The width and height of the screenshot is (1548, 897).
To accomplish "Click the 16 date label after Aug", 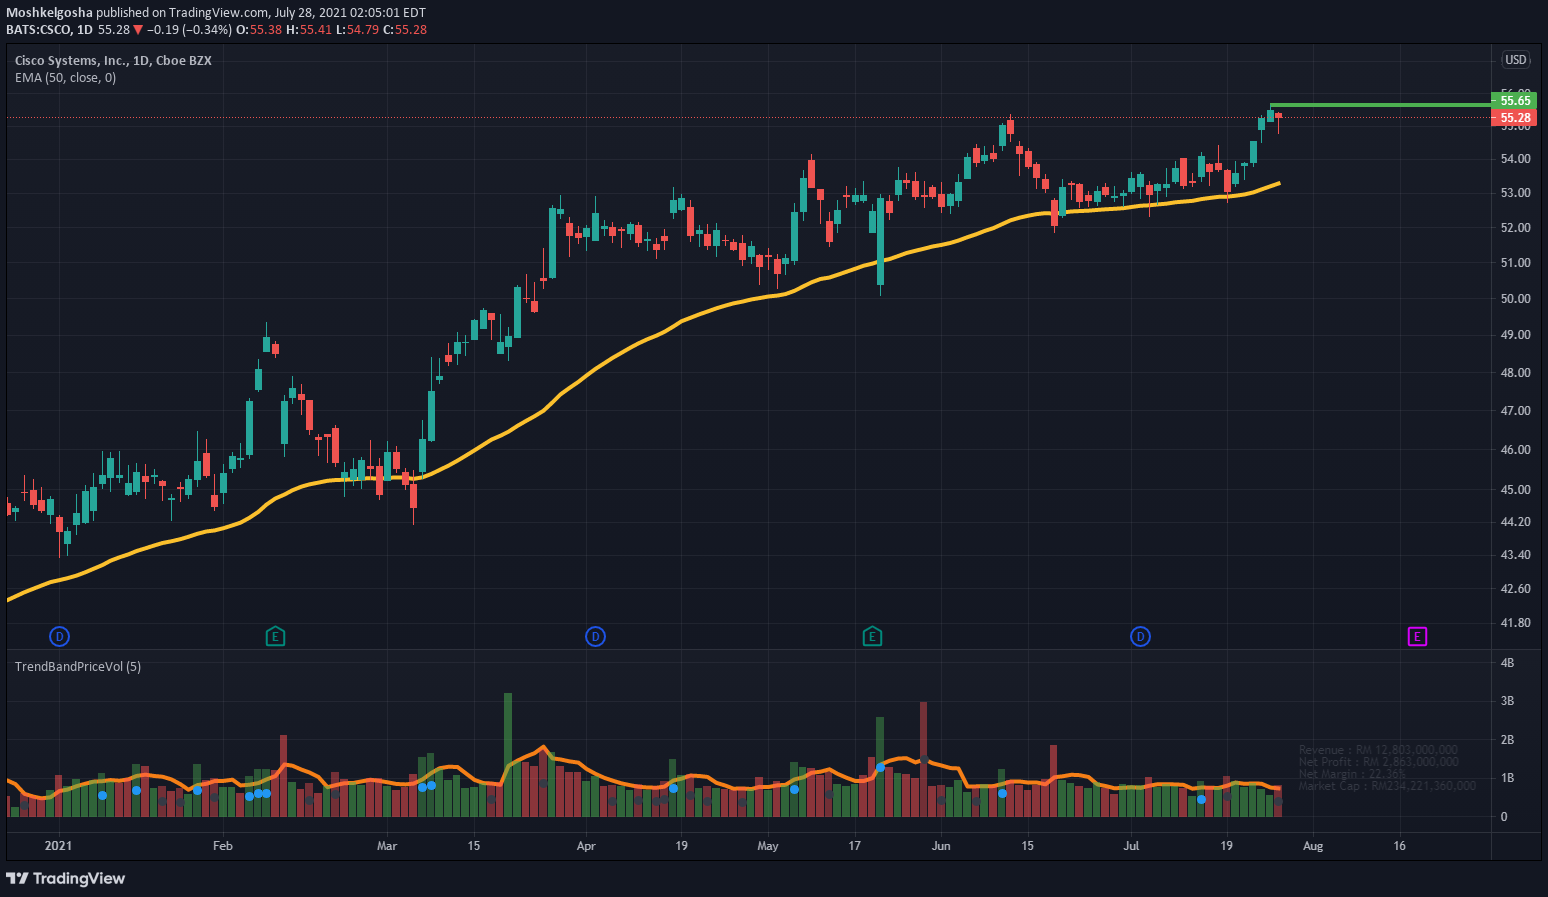I will 1400,846.
